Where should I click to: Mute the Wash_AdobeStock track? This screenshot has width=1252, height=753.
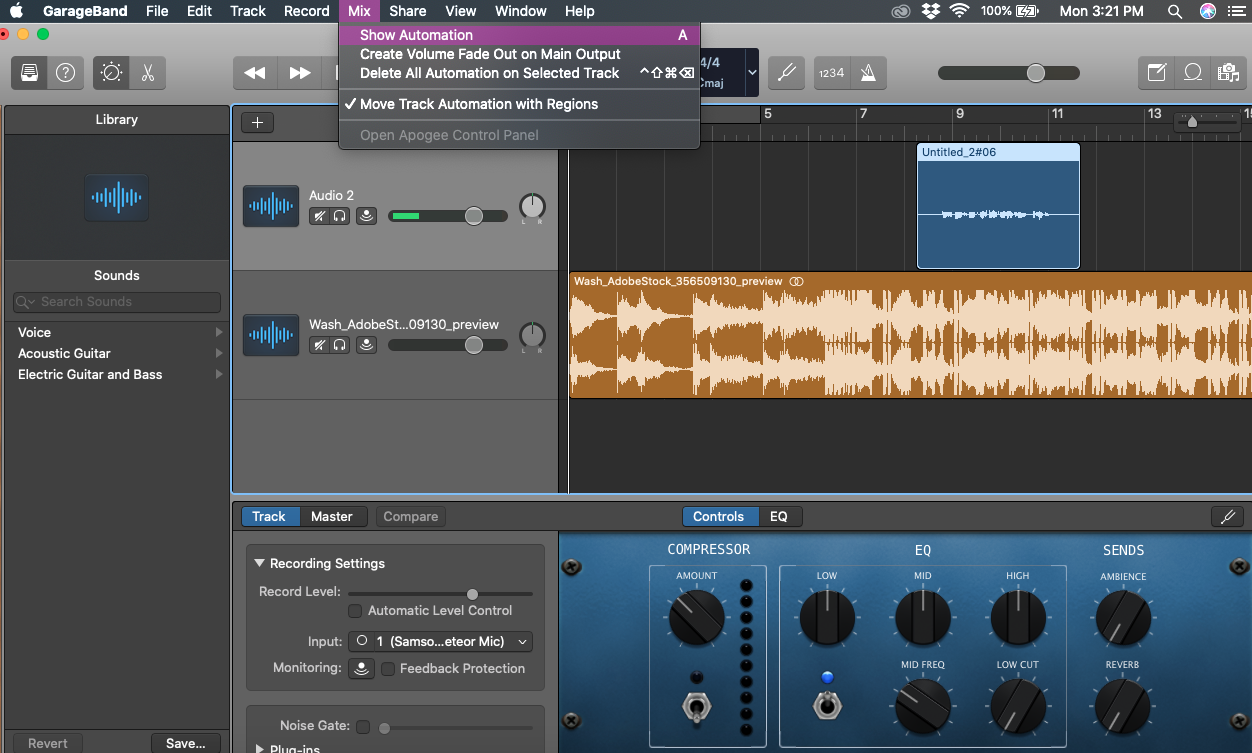tap(319, 345)
